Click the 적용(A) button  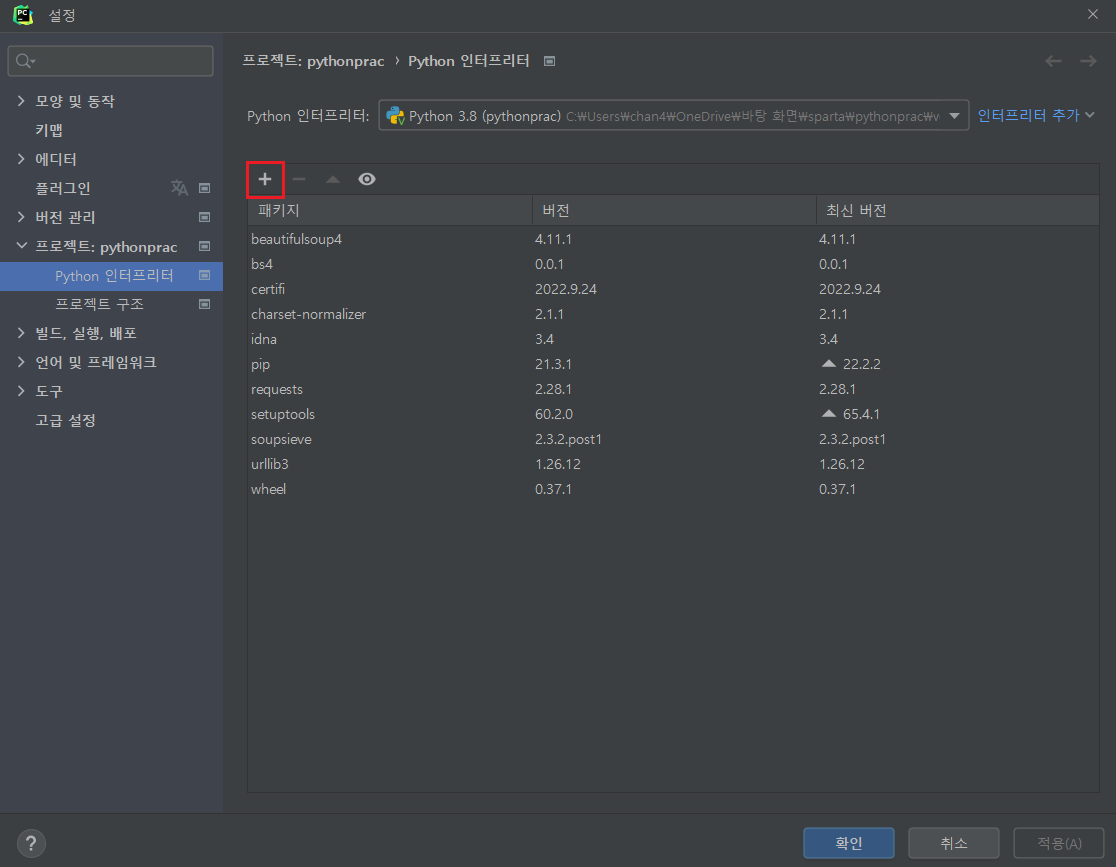pyautogui.click(x=1059, y=844)
